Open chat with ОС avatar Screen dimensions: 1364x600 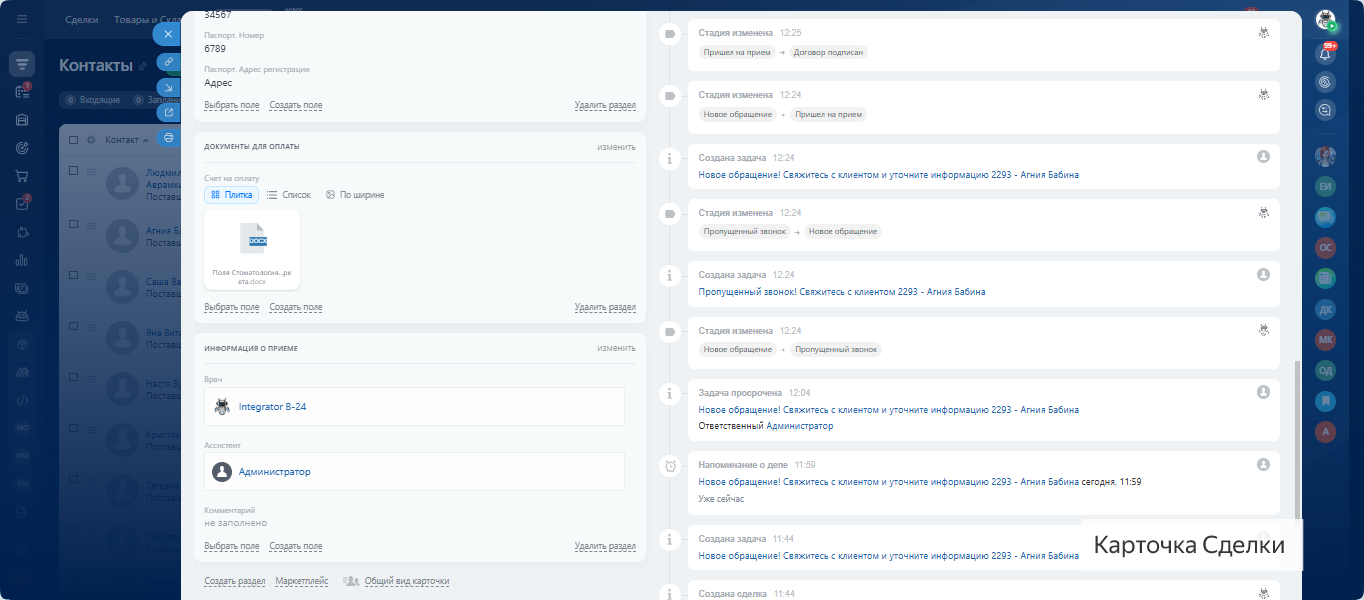click(x=1326, y=247)
